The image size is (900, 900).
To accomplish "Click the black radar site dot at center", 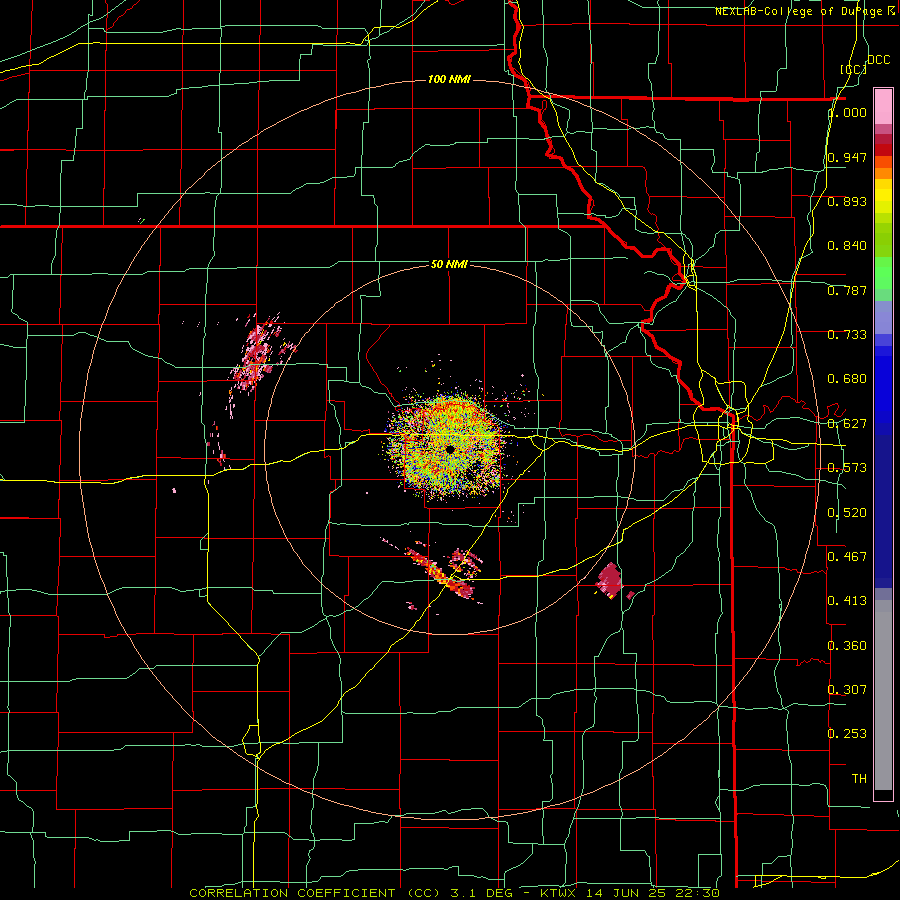I will tap(450, 449).
